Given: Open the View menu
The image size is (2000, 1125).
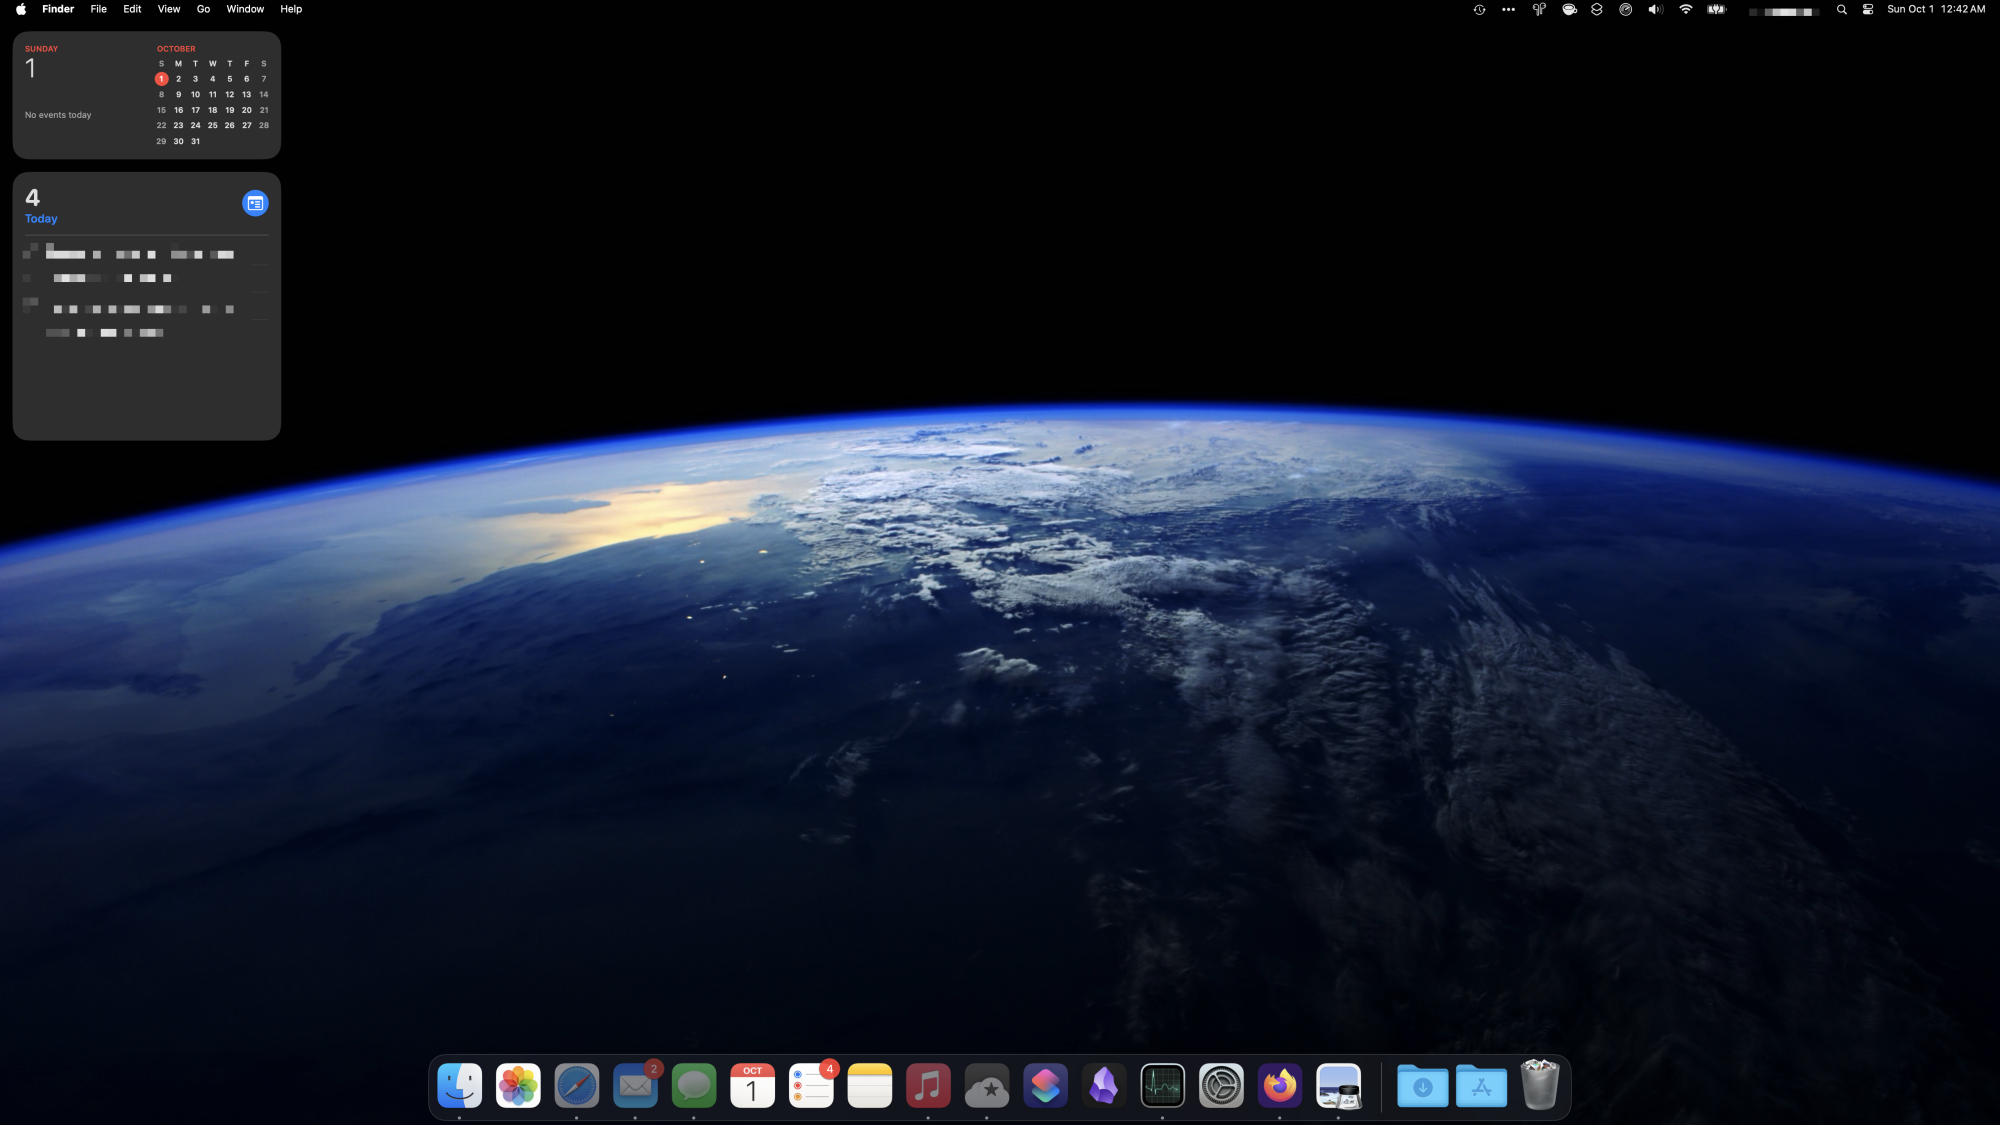Looking at the screenshot, I should coord(169,9).
